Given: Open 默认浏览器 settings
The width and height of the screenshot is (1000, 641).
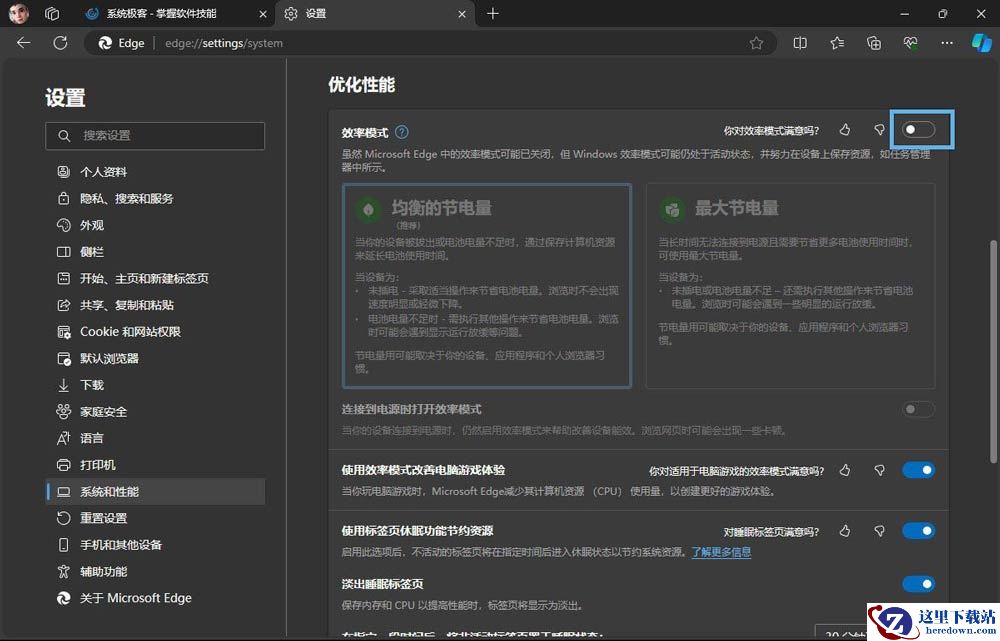Looking at the screenshot, I should pos(155,358).
